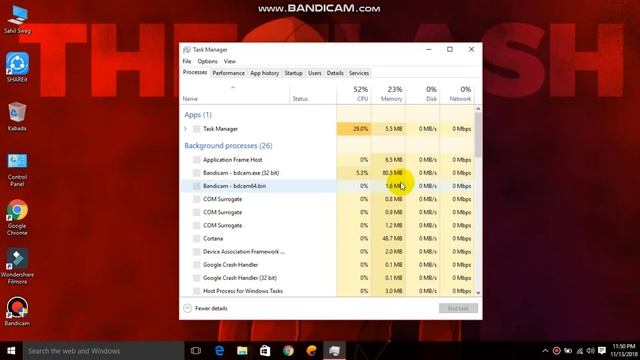Open the Options menu

click(x=207, y=61)
